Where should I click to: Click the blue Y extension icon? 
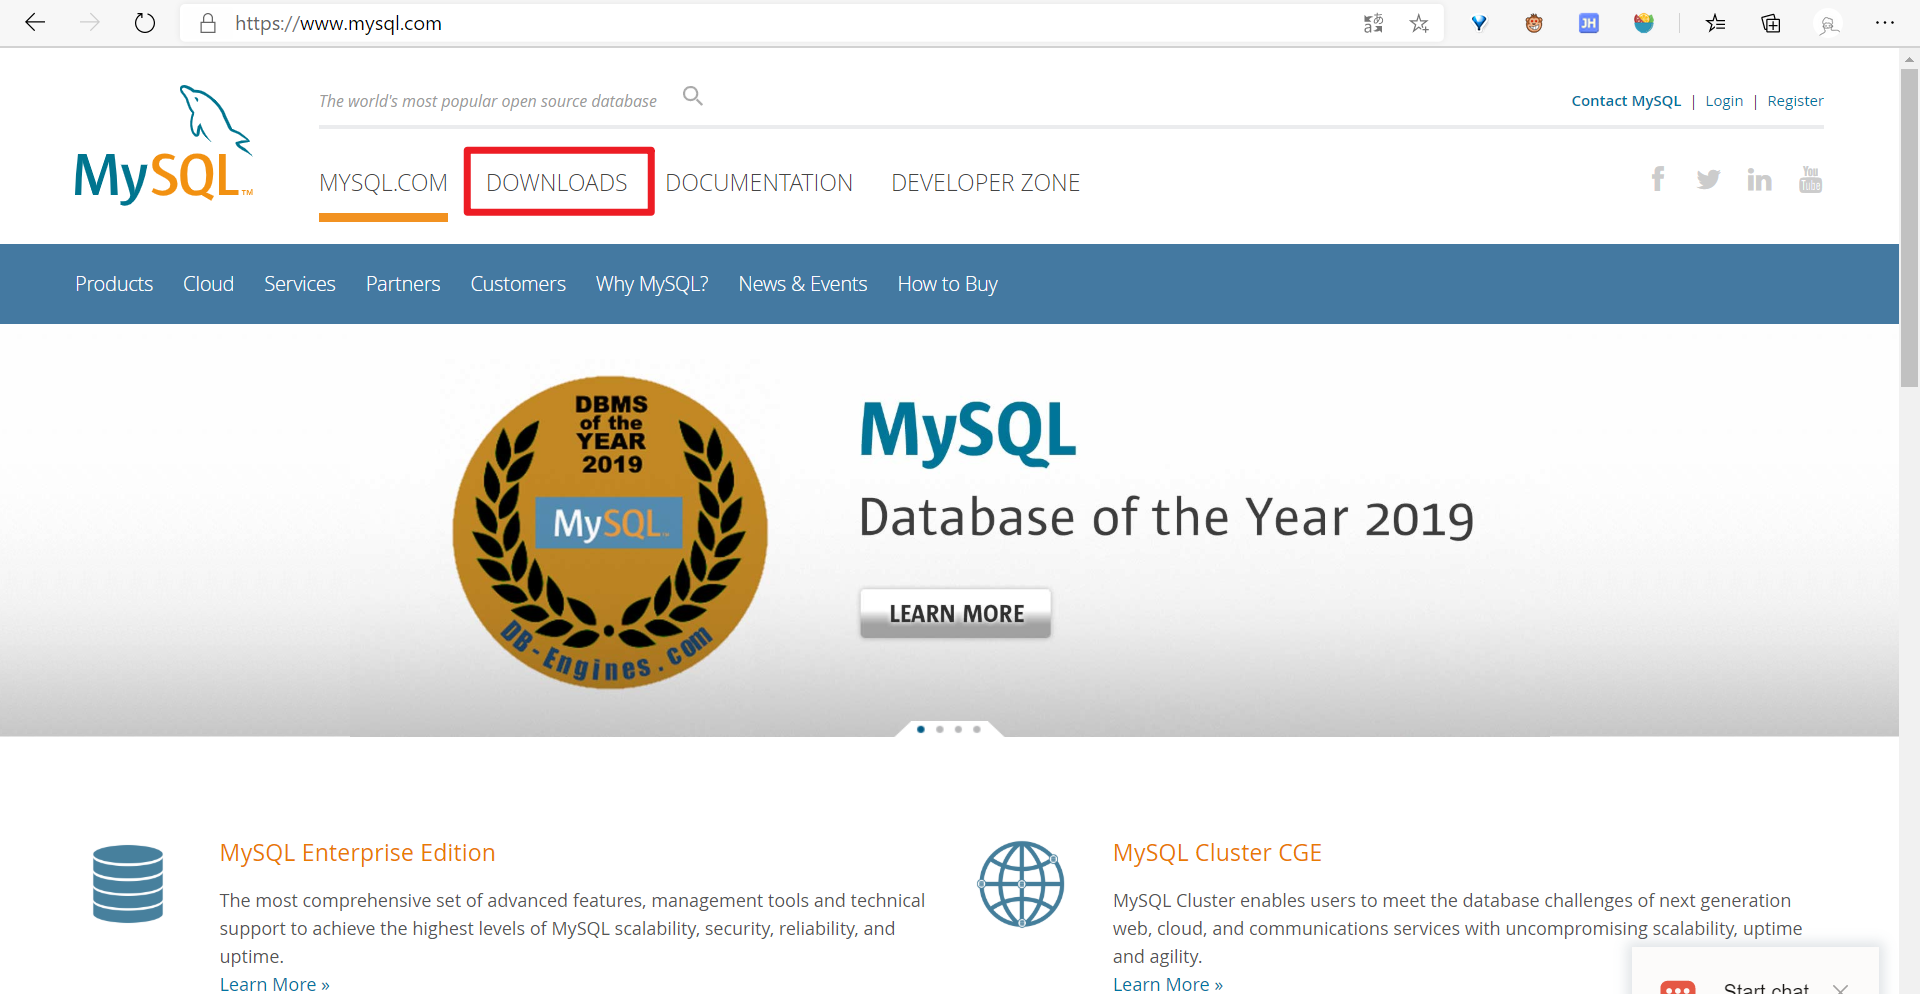[x=1479, y=23]
